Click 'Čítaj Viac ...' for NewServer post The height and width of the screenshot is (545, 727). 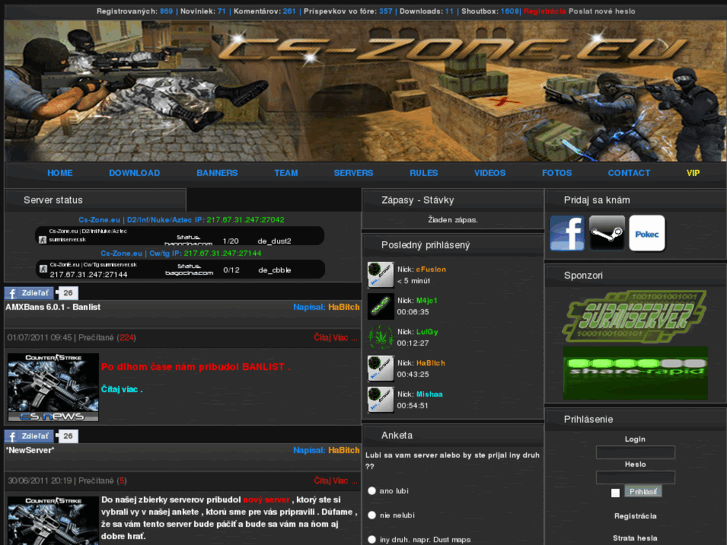(x=336, y=481)
